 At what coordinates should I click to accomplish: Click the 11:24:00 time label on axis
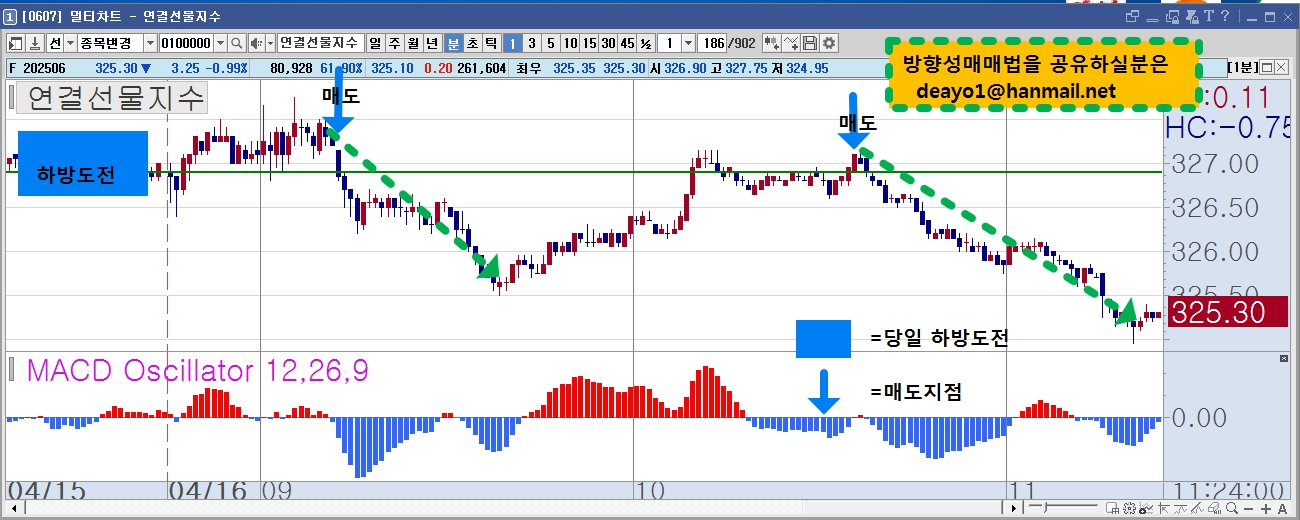pyautogui.click(x=1229, y=490)
